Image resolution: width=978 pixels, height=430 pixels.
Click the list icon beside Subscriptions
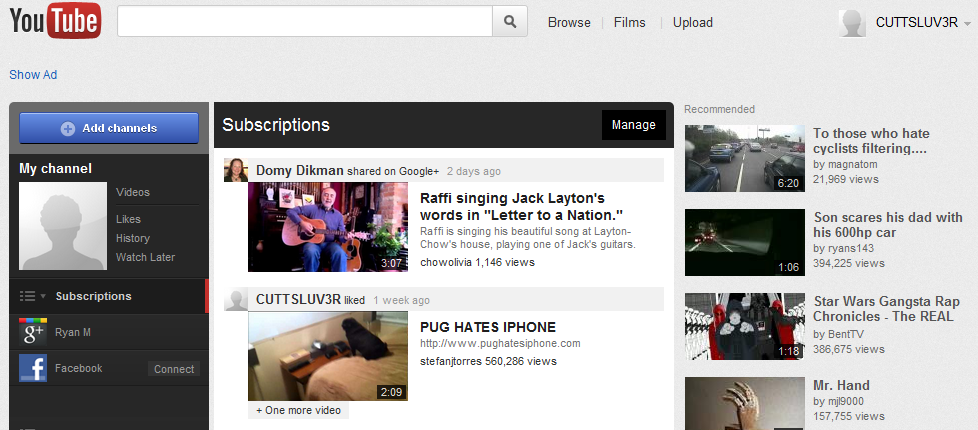[x=27, y=296]
